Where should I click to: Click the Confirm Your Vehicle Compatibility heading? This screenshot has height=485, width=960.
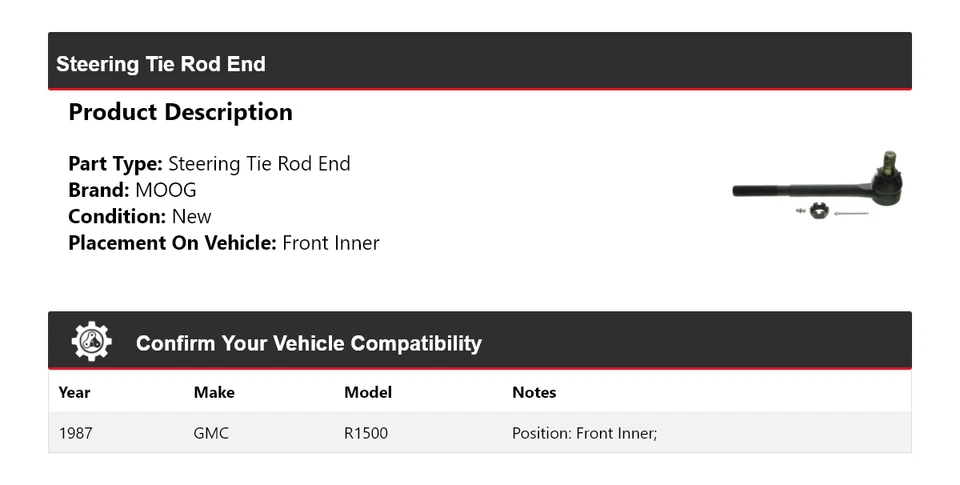(x=308, y=343)
